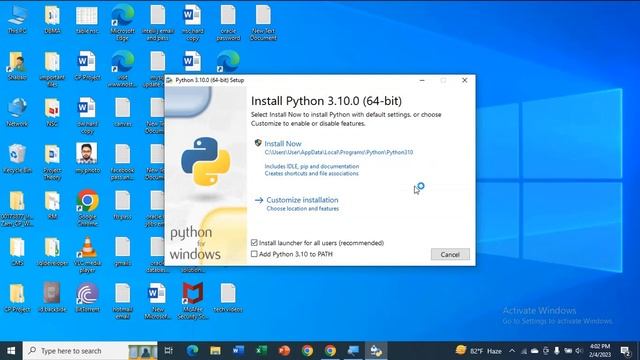Choose Customize installation option
Screen dimensions: 640x360
pos(302,200)
